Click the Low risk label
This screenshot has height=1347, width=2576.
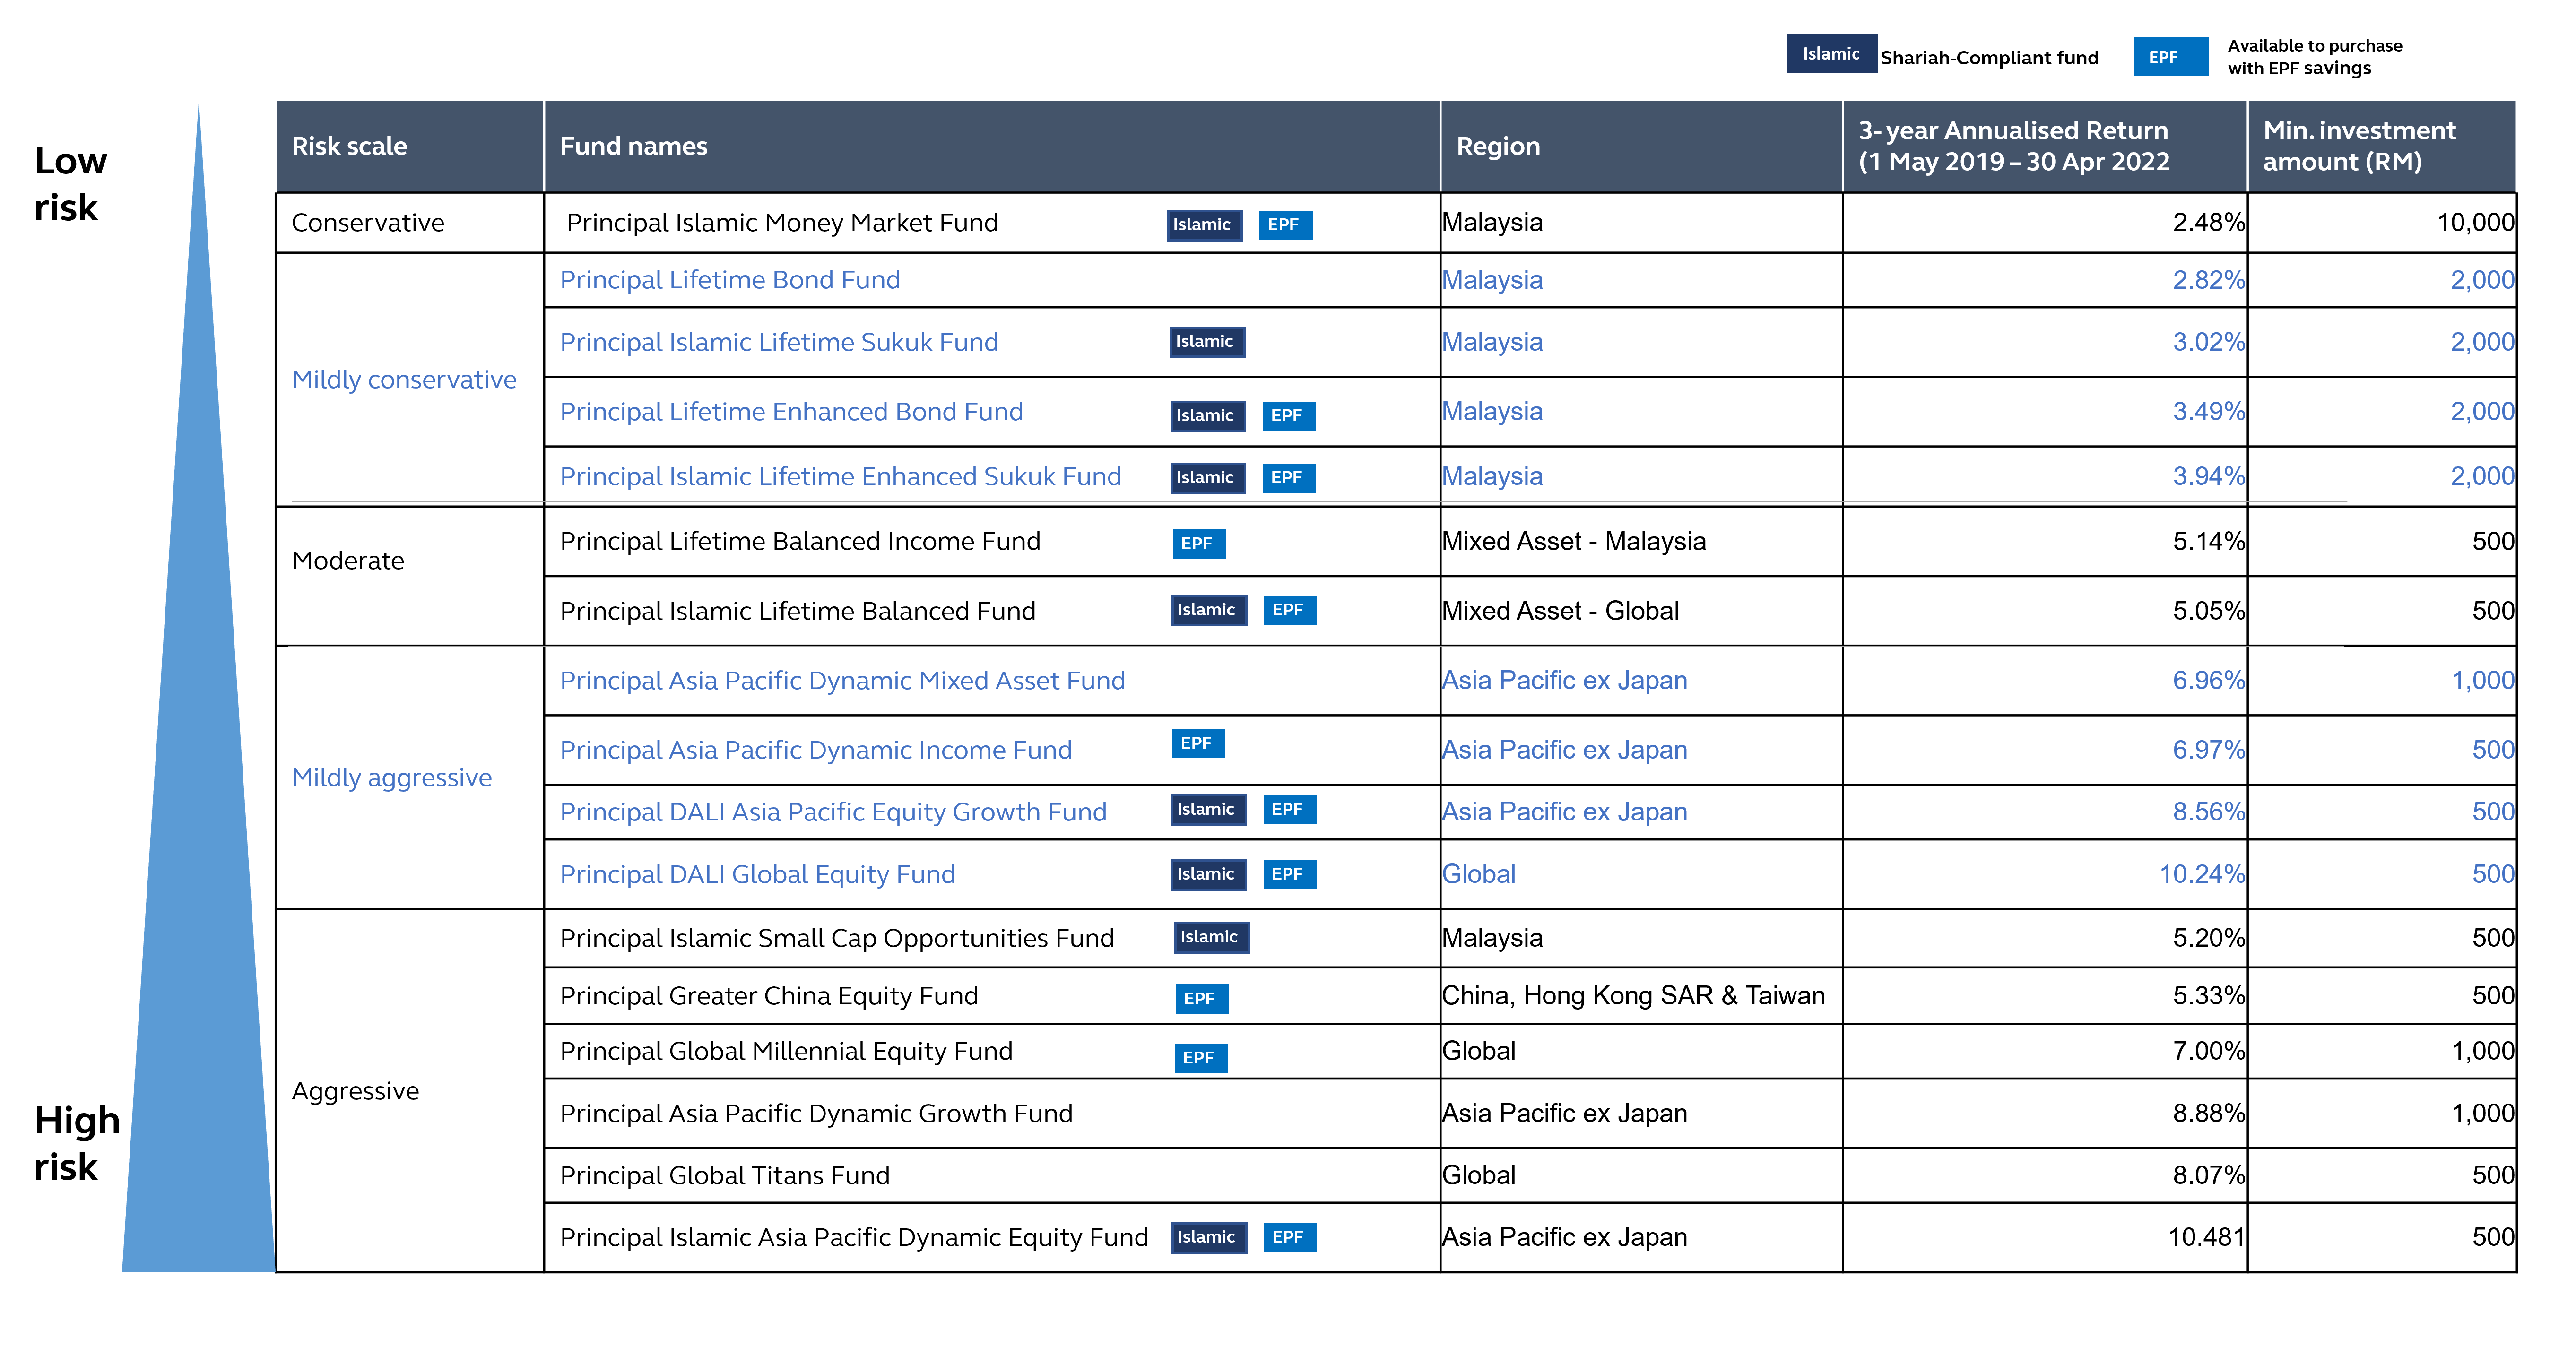tap(70, 184)
